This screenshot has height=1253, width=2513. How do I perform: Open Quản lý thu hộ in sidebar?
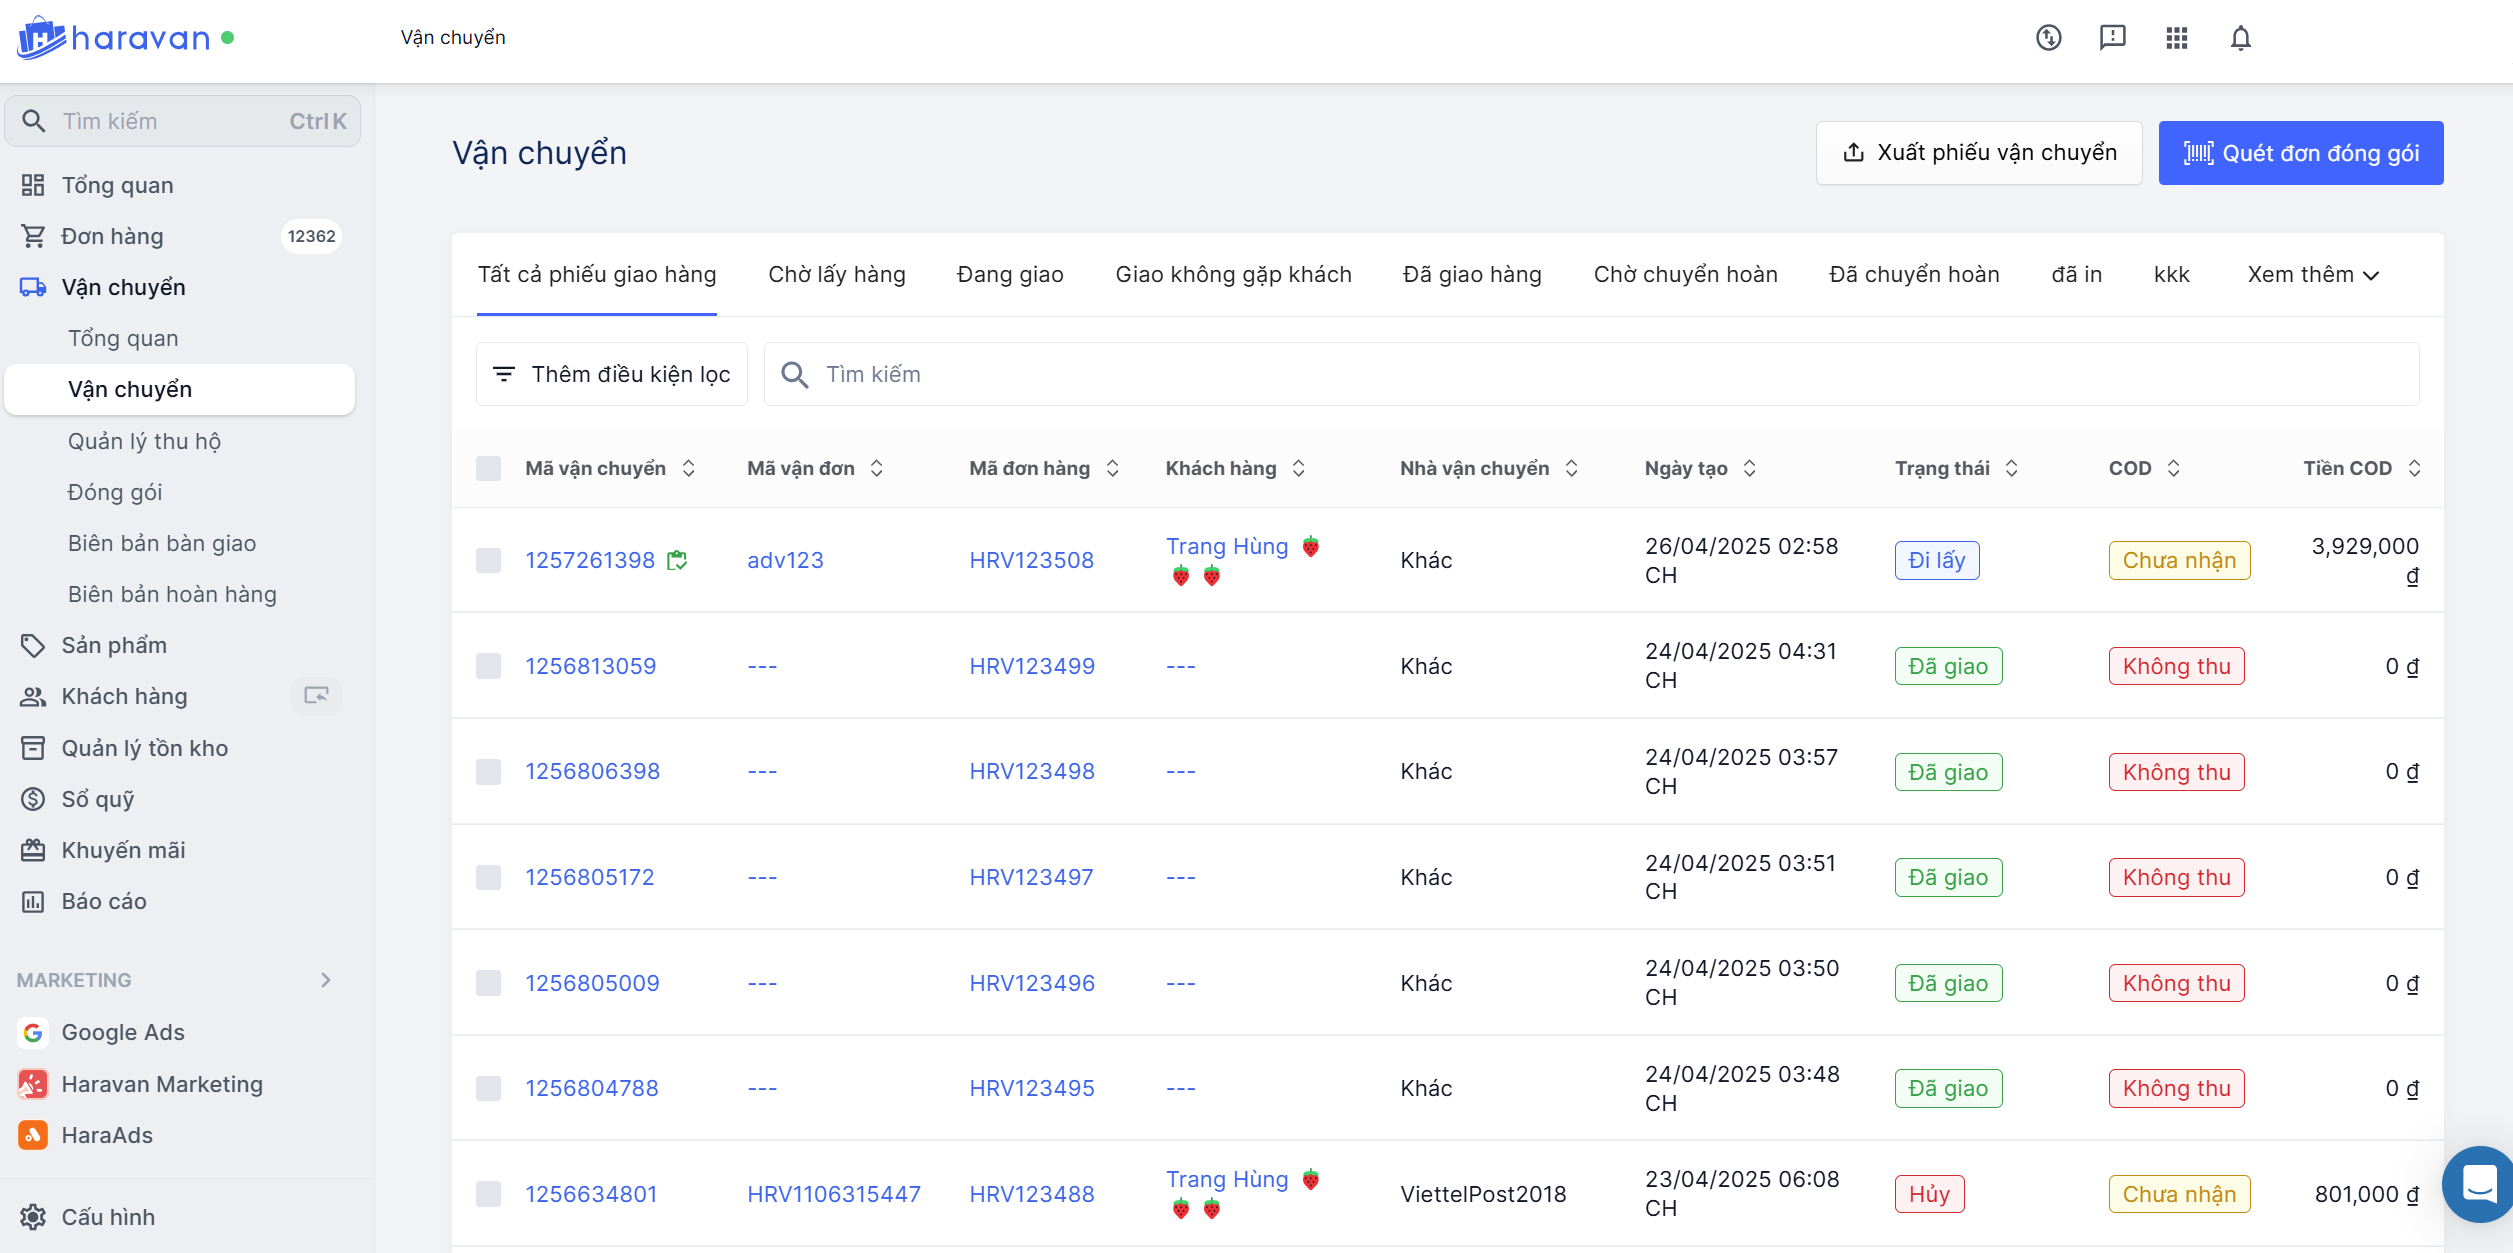[144, 441]
